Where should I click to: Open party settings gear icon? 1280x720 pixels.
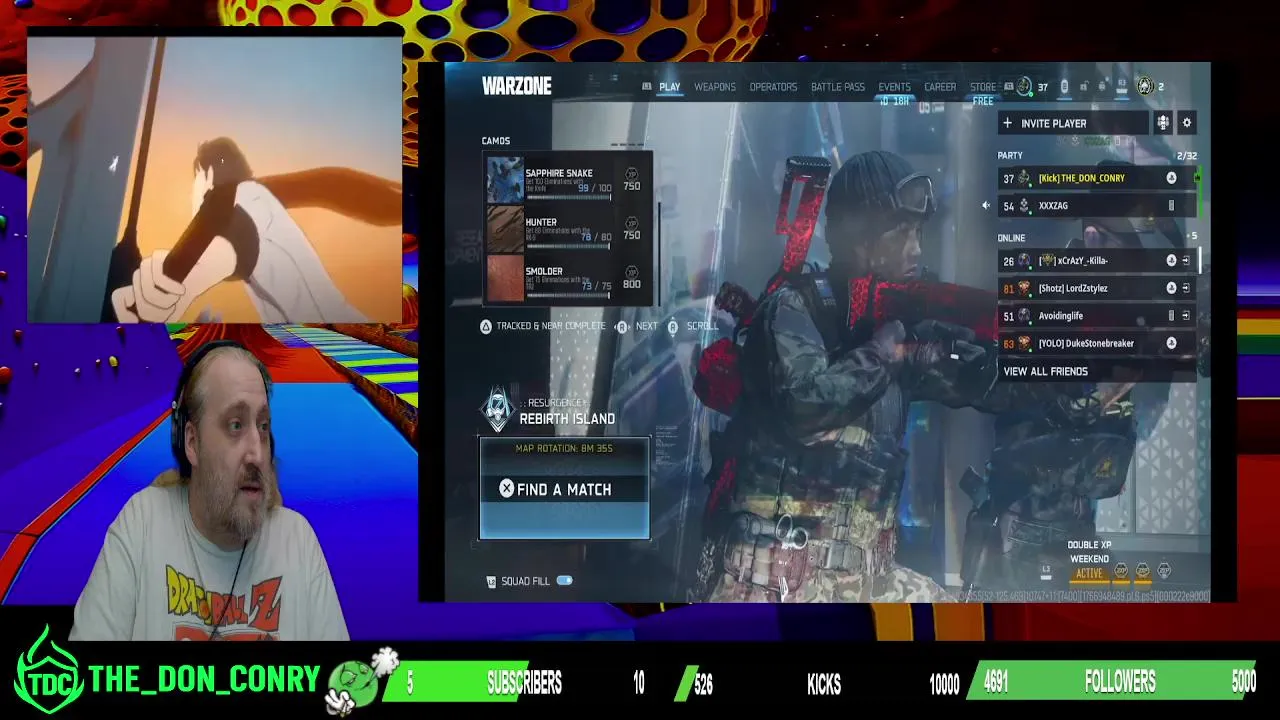click(x=1187, y=123)
